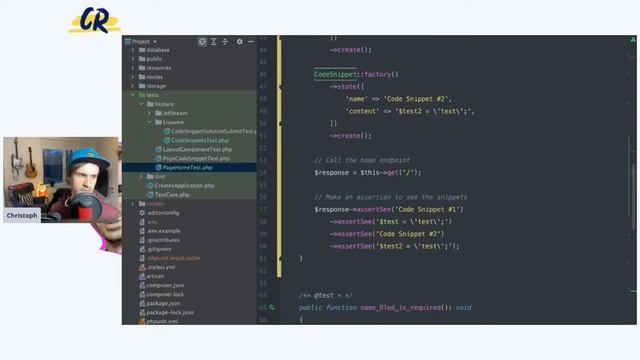The height and width of the screenshot is (360, 640).
Task: Click the $response variable assignment line
Action: (367, 173)
